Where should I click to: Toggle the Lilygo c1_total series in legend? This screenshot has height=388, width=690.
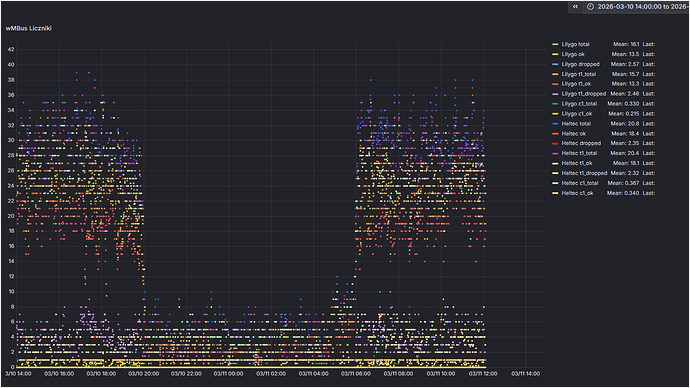[x=579, y=104]
